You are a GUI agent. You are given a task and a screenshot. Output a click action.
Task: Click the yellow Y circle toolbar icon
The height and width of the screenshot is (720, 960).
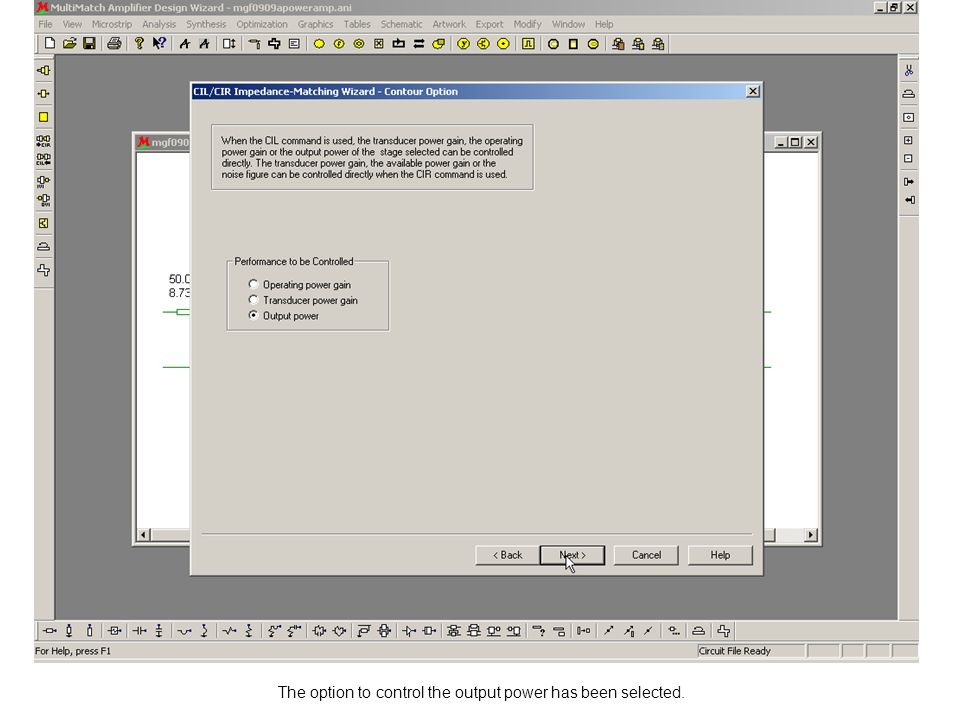pyautogui.click(x=463, y=44)
